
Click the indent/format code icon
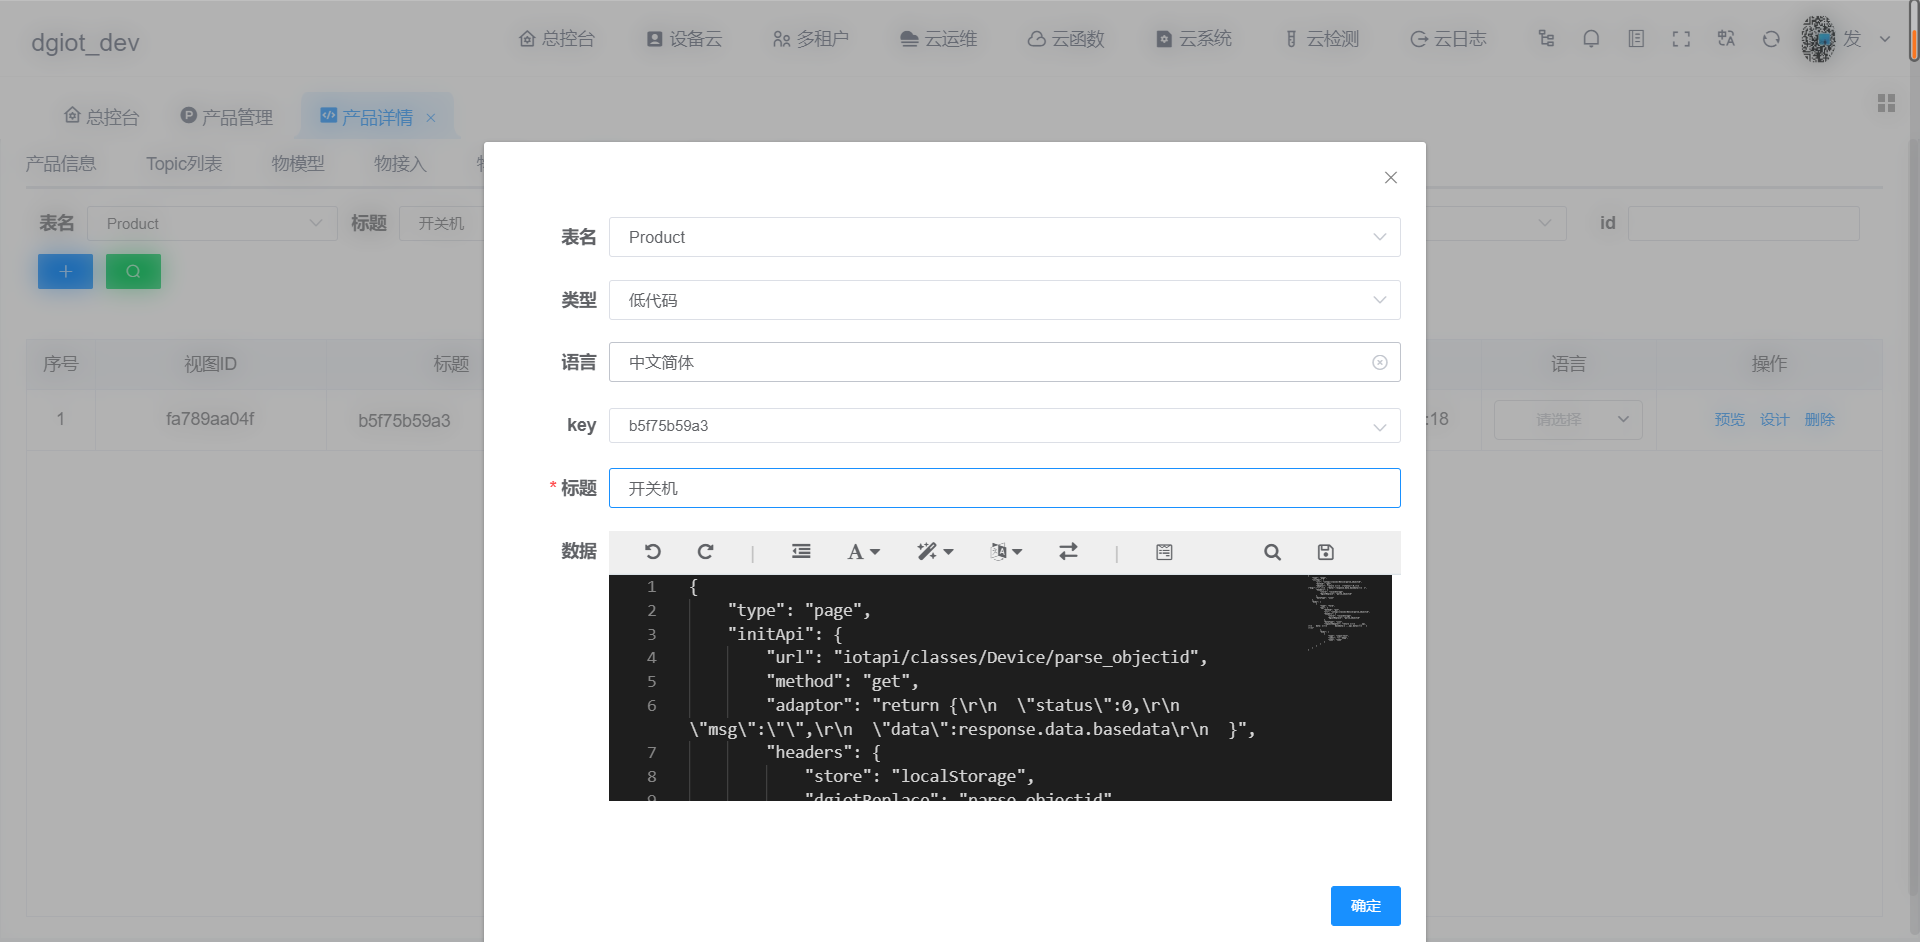coord(801,552)
